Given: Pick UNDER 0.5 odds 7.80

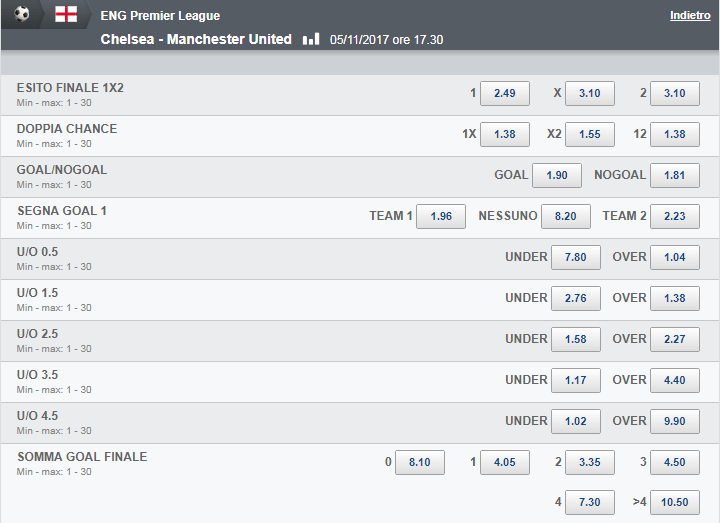Looking at the screenshot, I should pos(576,257).
